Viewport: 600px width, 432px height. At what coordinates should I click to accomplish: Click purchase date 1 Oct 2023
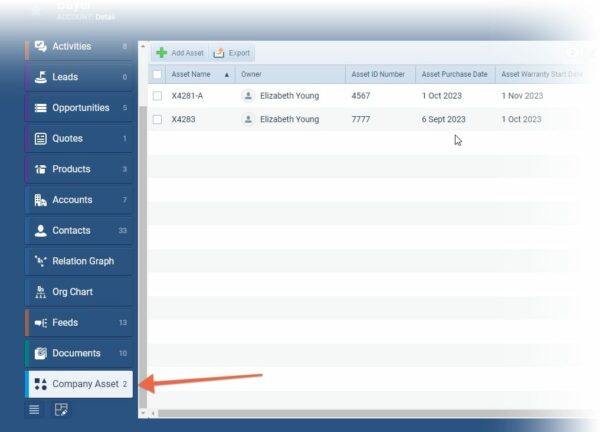point(442,96)
